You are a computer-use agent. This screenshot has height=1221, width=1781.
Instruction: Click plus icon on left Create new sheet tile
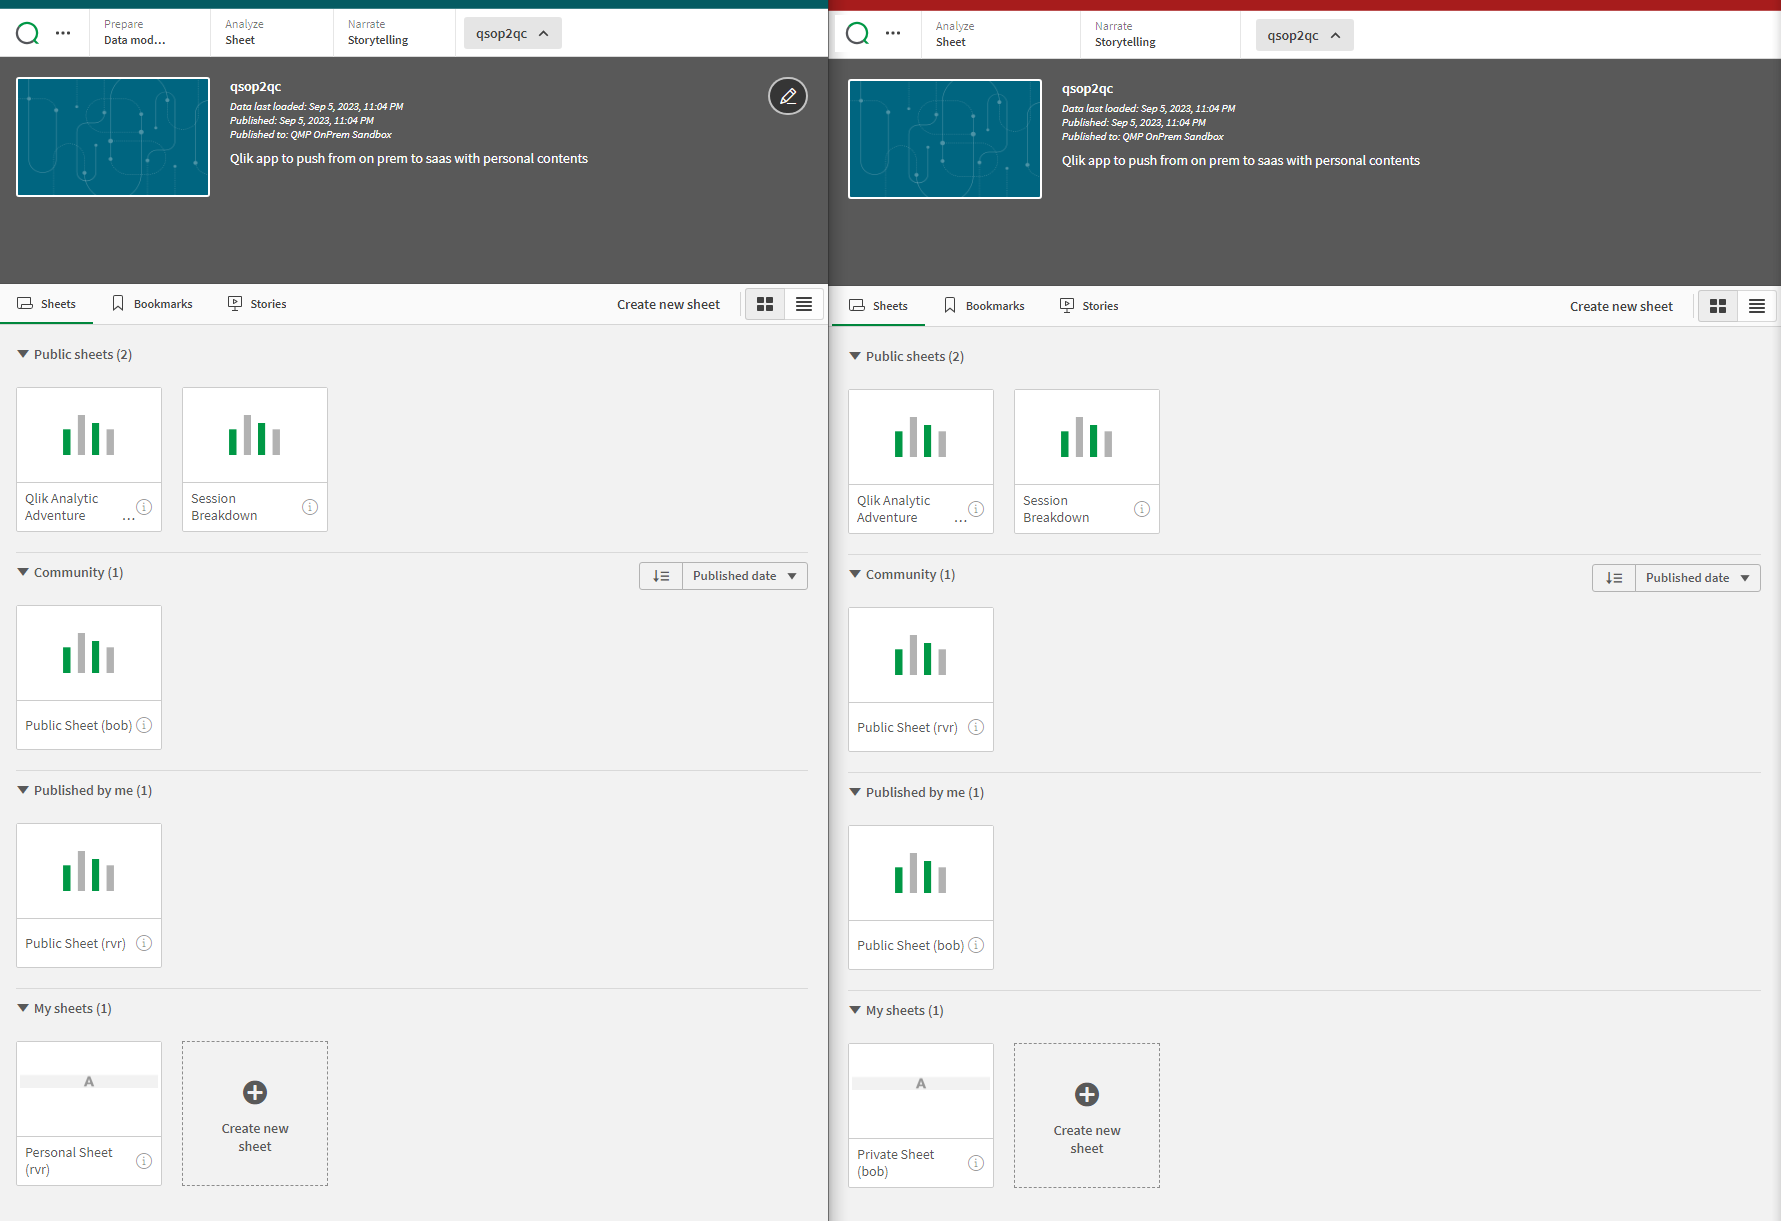pos(255,1092)
